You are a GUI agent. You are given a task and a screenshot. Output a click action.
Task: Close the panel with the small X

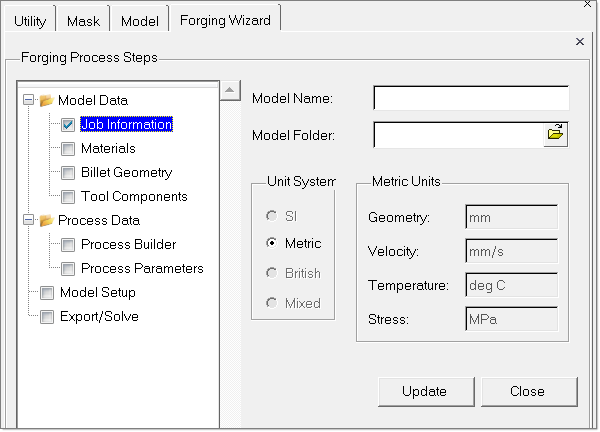(x=580, y=42)
